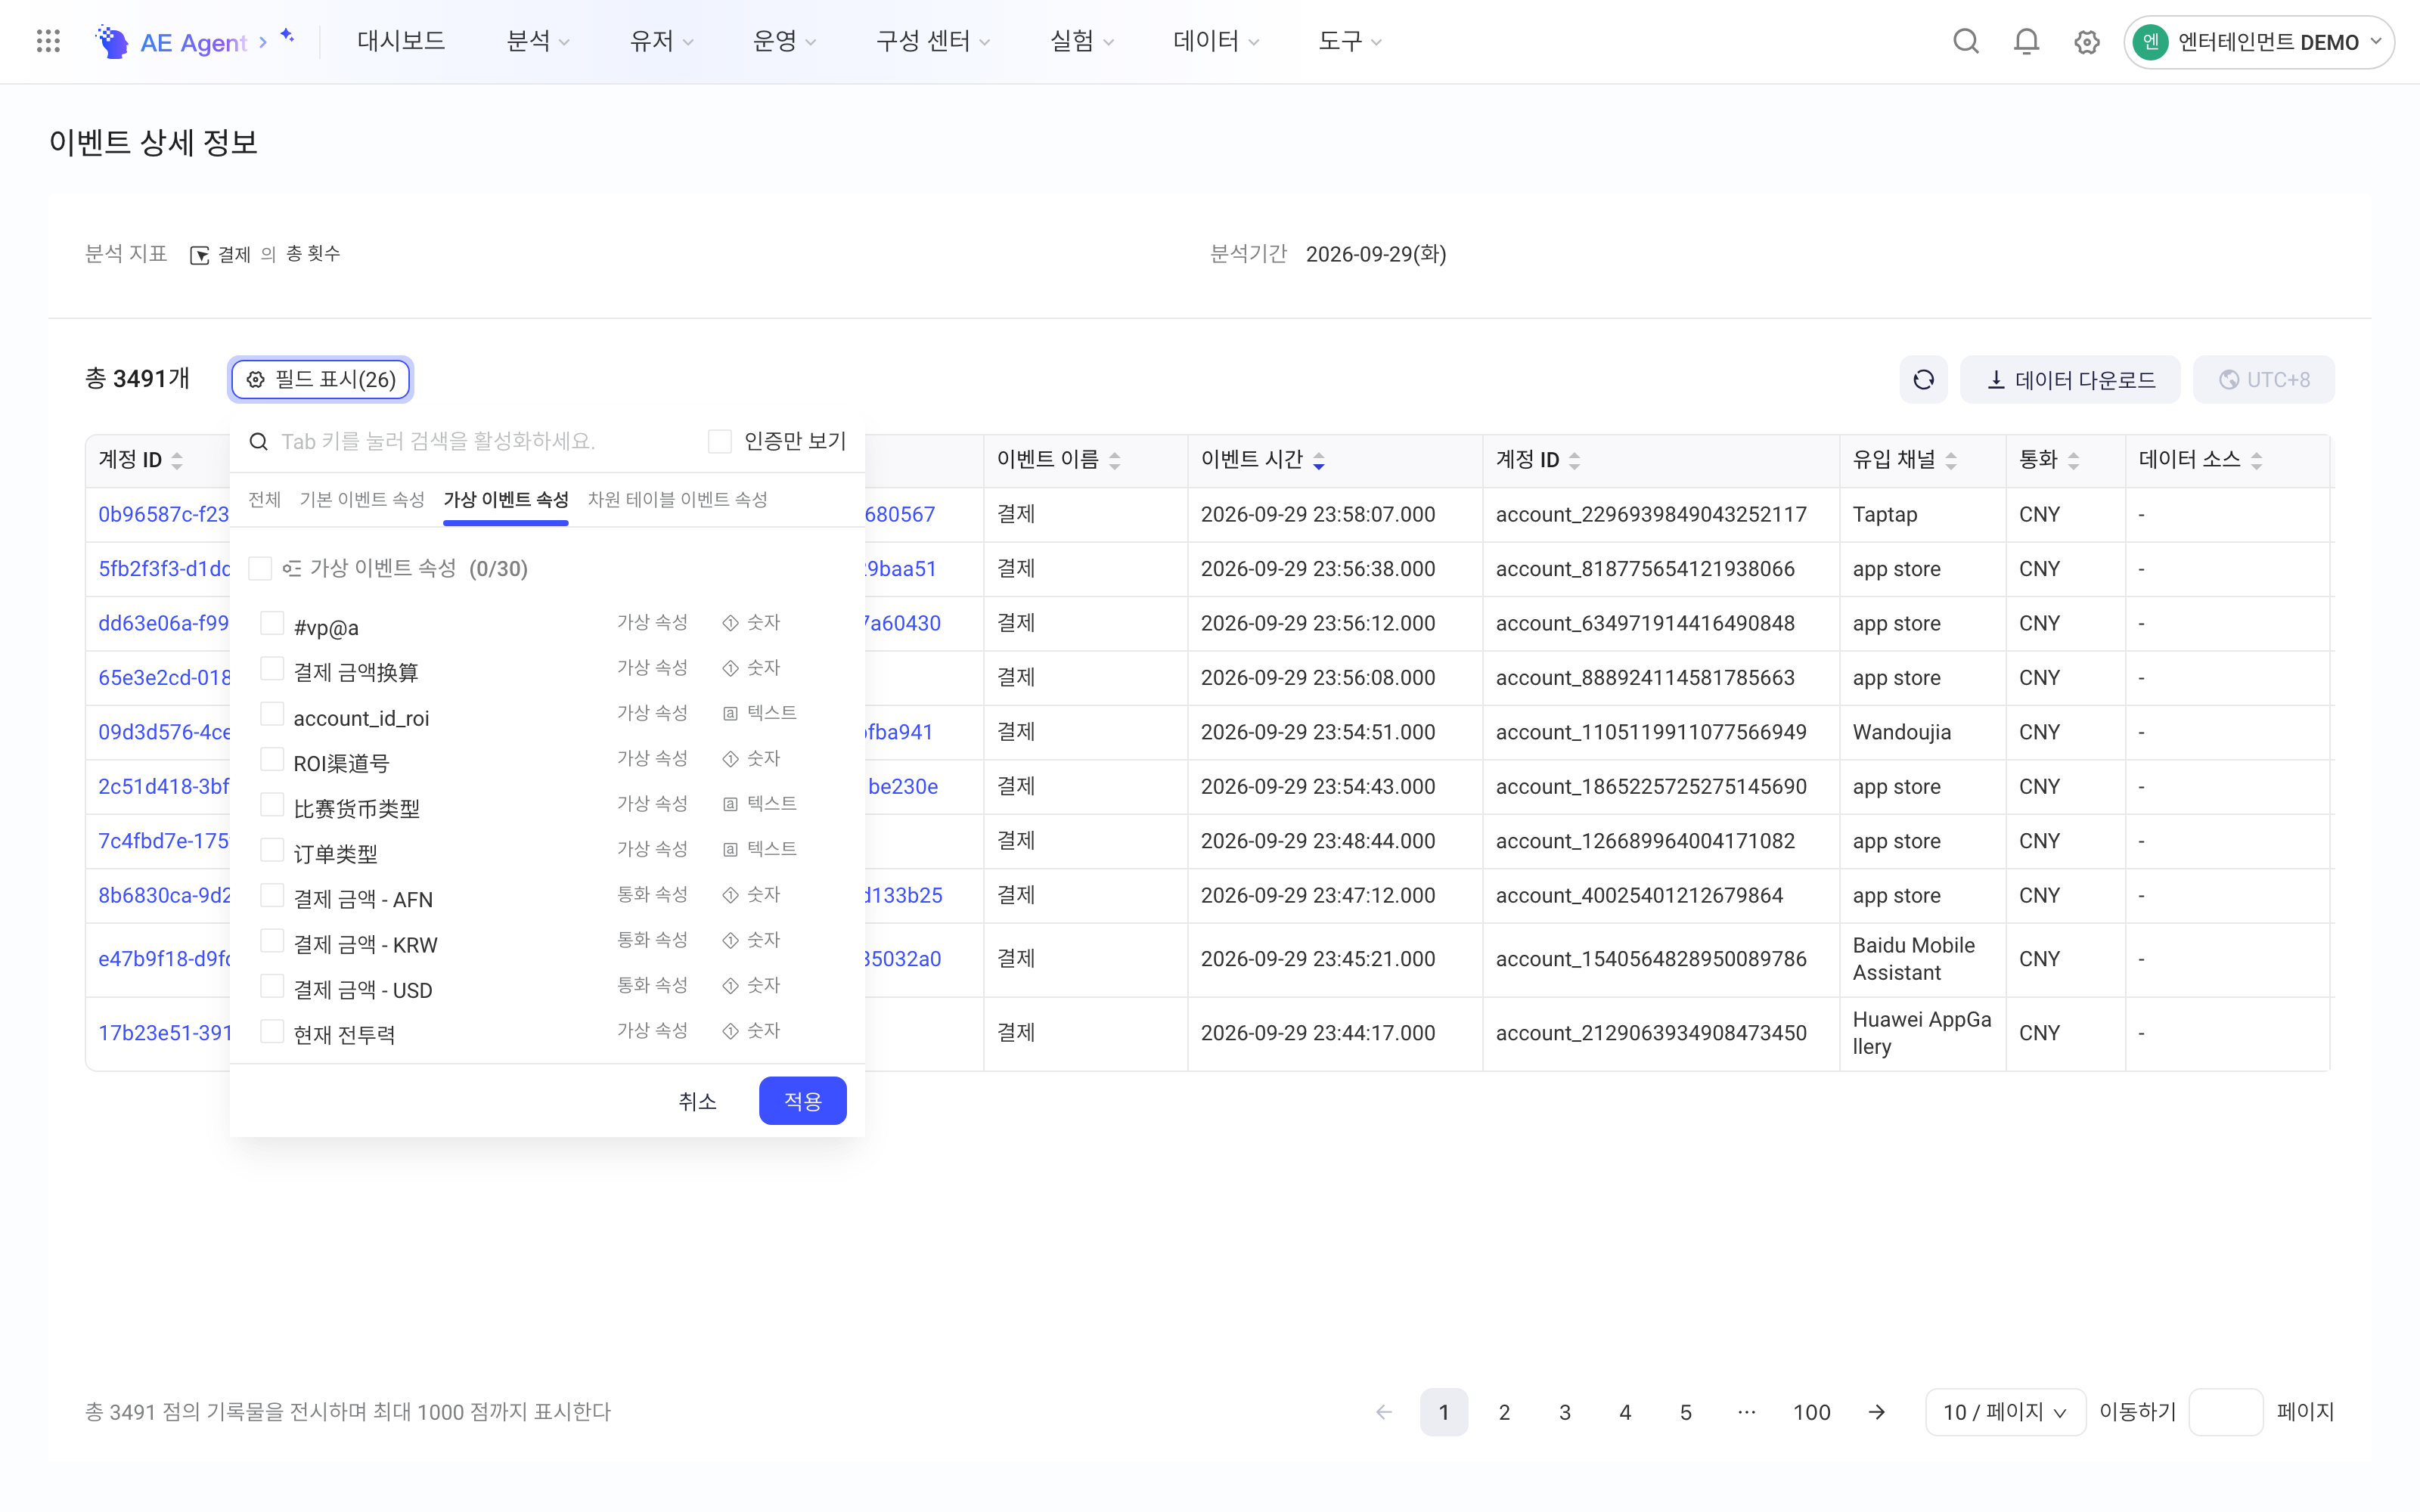This screenshot has width=2420, height=1512.
Task: Go to next page arrow
Action: 1877,1412
